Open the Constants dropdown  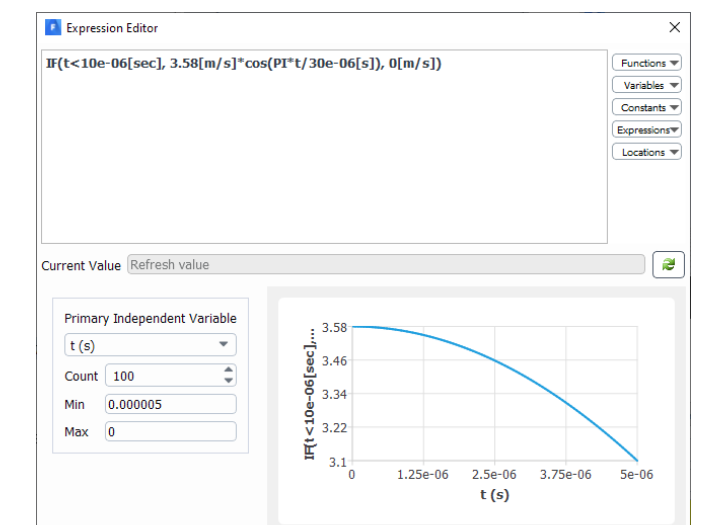click(647, 108)
